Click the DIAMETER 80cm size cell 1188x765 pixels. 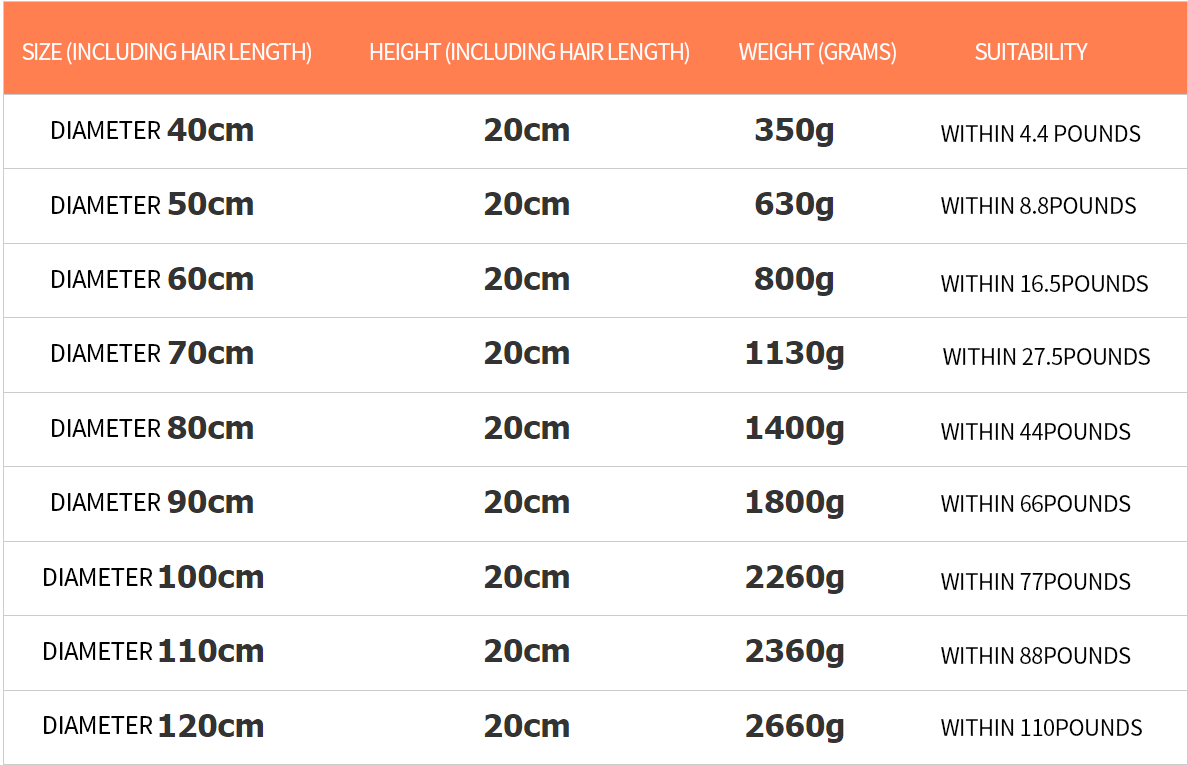[152, 428]
